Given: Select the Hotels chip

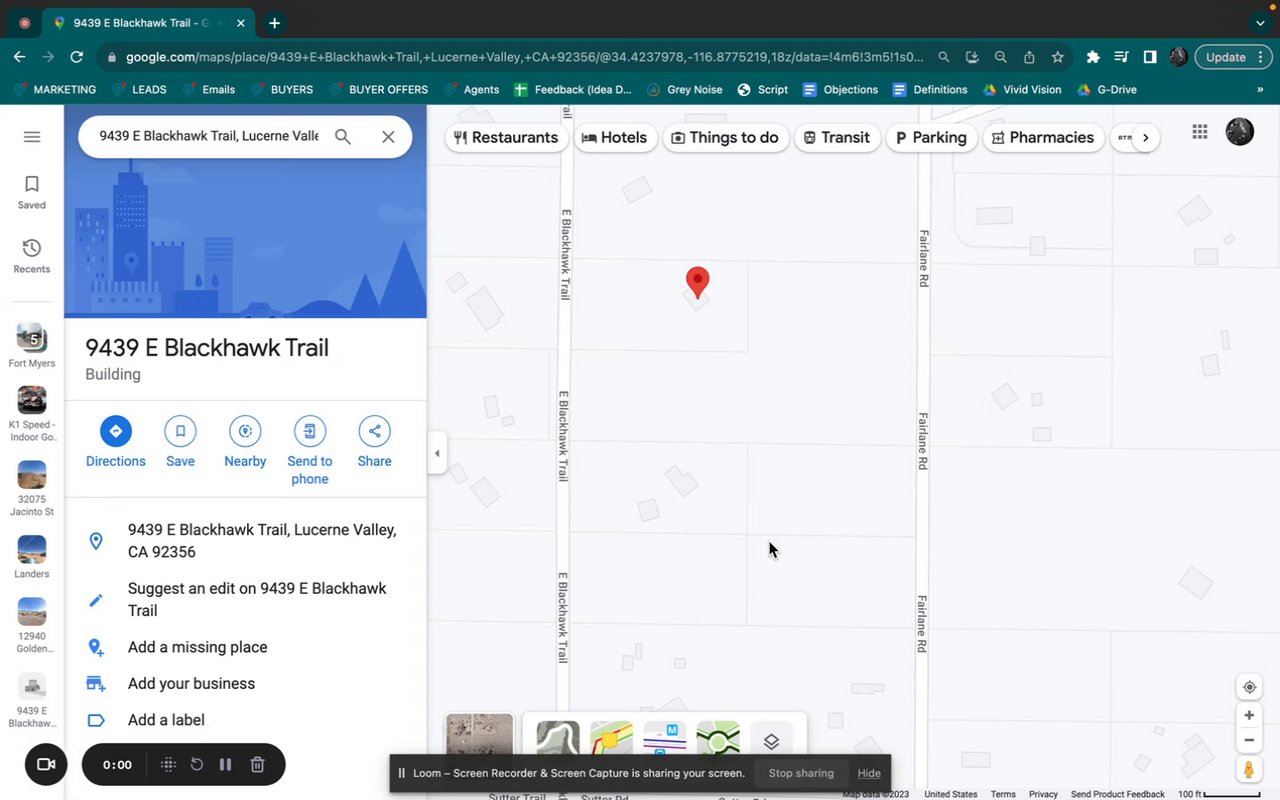Looking at the screenshot, I should point(615,137).
